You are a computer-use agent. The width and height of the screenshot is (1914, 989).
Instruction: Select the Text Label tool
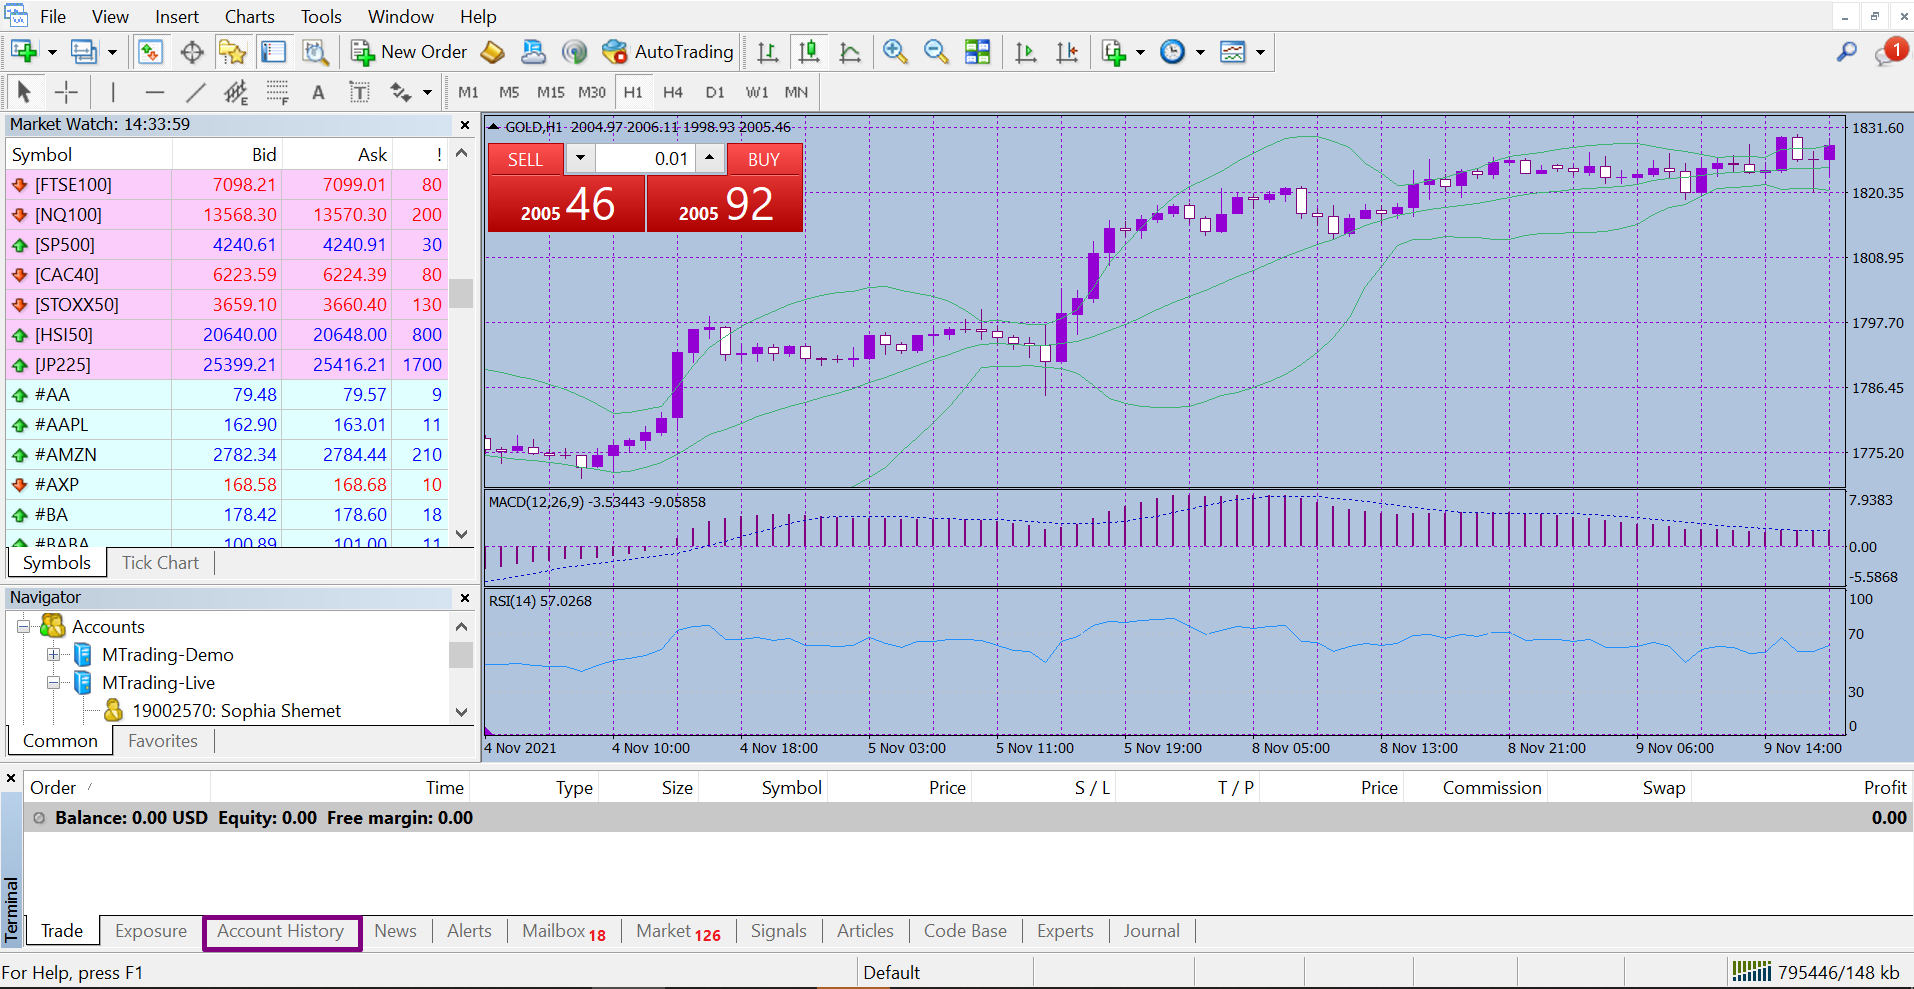359,92
